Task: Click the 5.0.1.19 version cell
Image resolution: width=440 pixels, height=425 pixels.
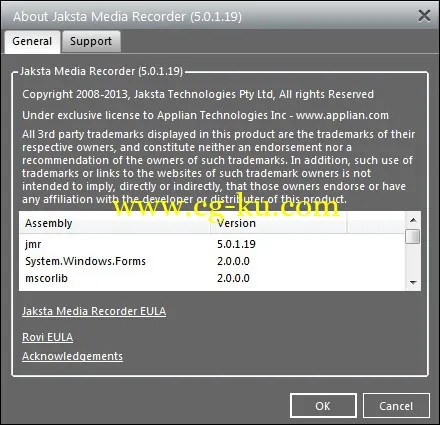Action: click(236, 244)
